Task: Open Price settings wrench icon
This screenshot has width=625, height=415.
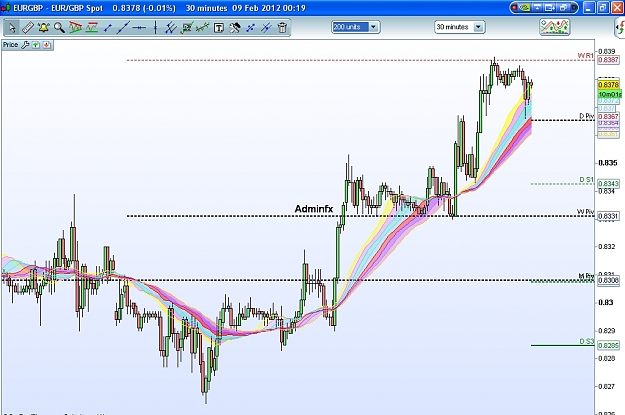Action: [25, 45]
